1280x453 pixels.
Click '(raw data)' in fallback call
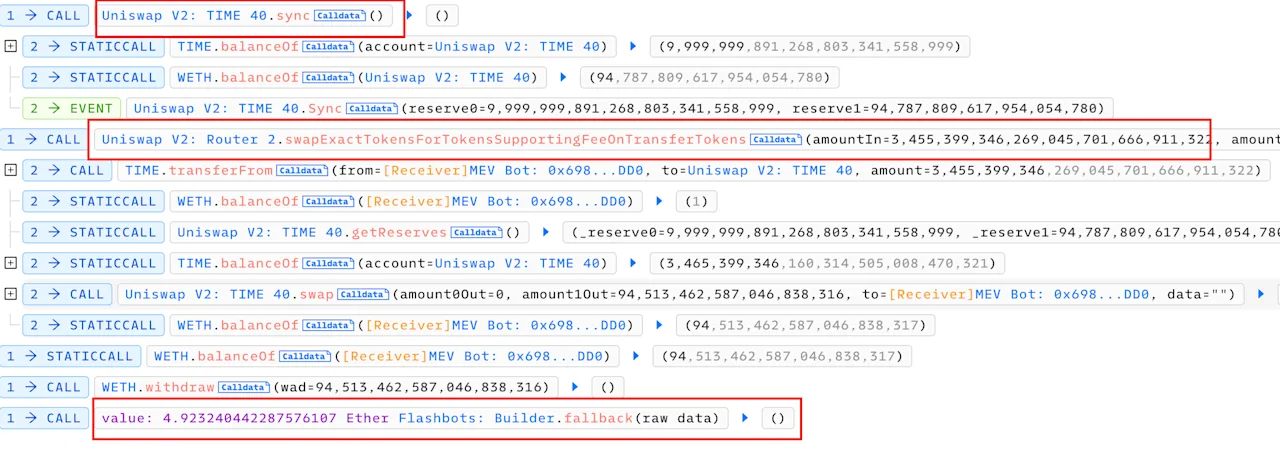click(x=679, y=419)
